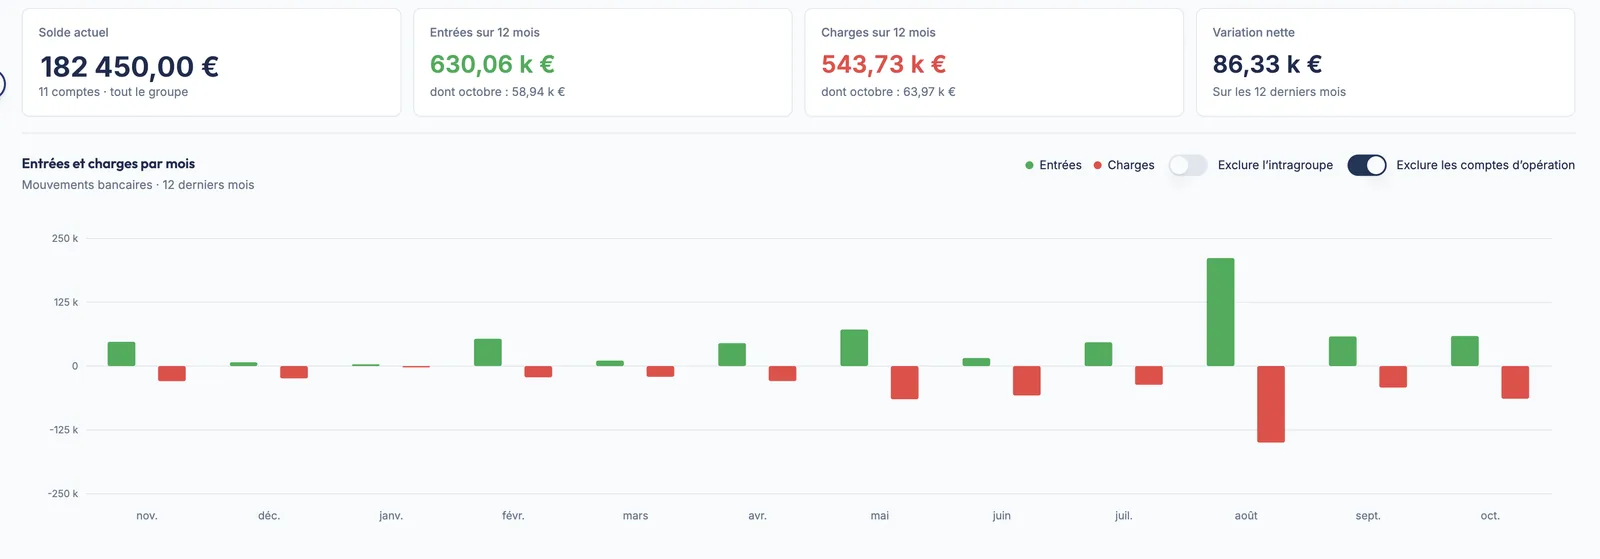Screen dimensions: 1600x559
Task: Click the green Entrées legend dot
Action: pyautogui.click(x=1029, y=165)
